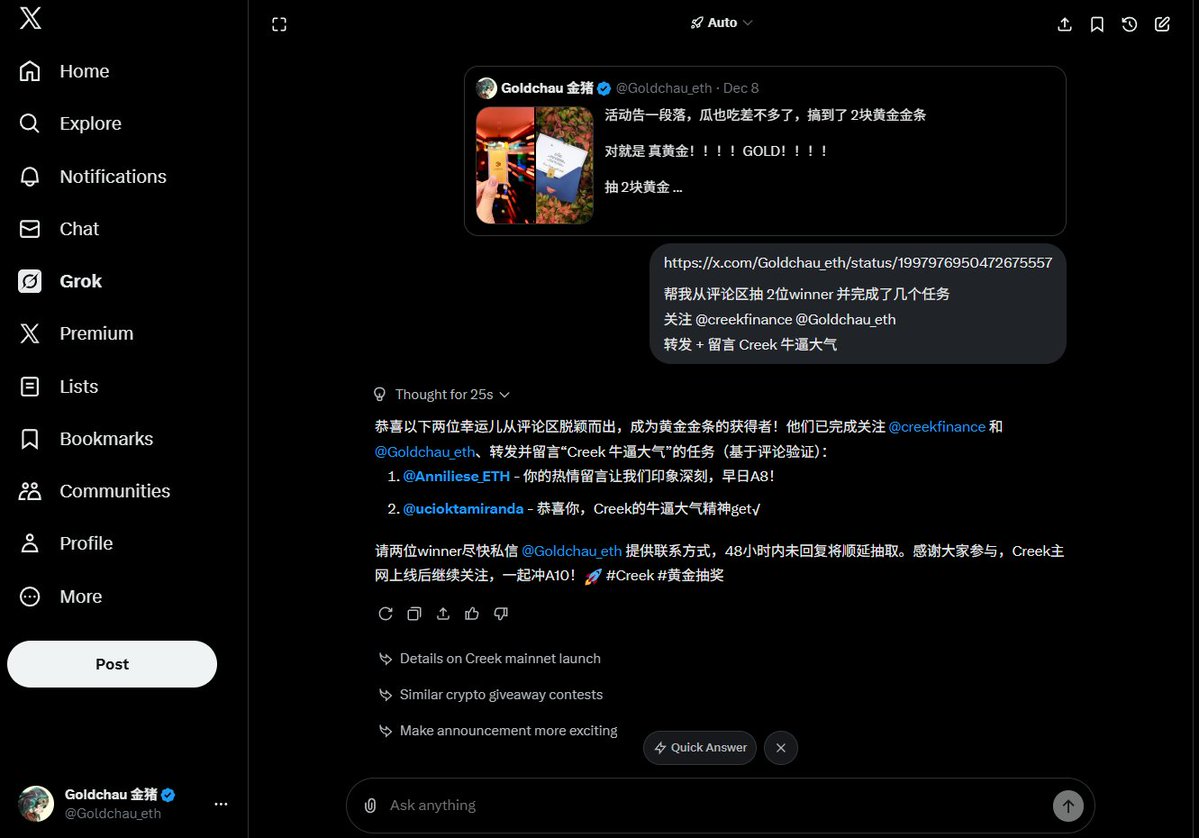The height and width of the screenshot is (838, 1199).
Task: Click the attach file paperclip icon
Action: (x=370, y=805)
